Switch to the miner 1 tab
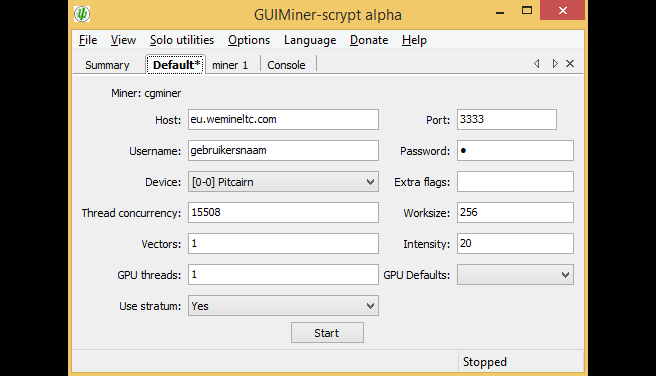This screenshot has height=376, width=656. click(230, 65)
